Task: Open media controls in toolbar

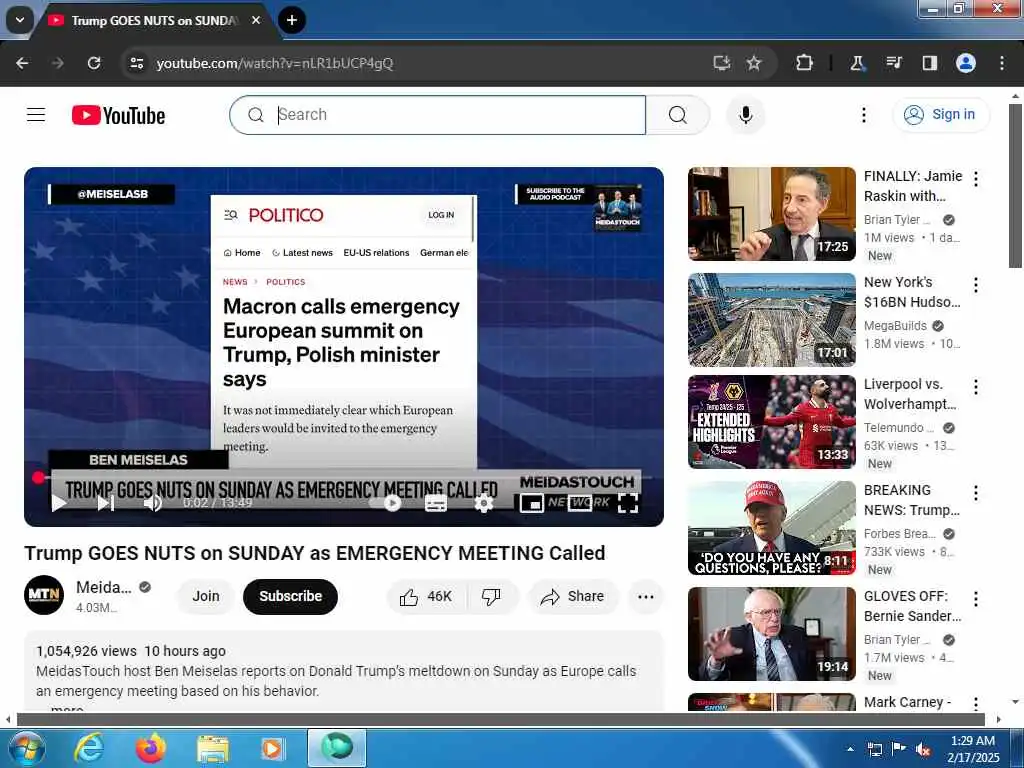Action: 893,63
